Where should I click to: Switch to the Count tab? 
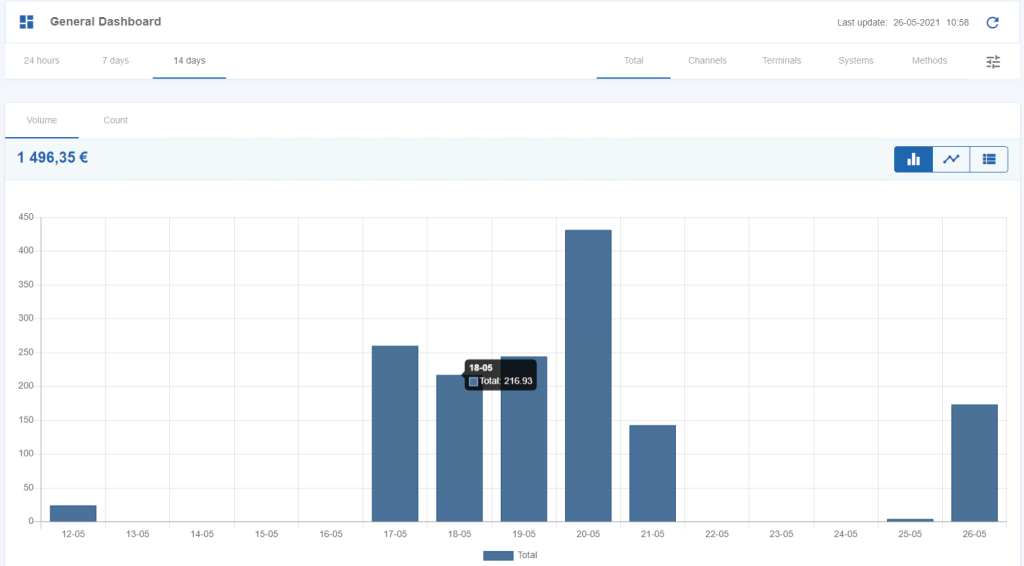point(116,120)
